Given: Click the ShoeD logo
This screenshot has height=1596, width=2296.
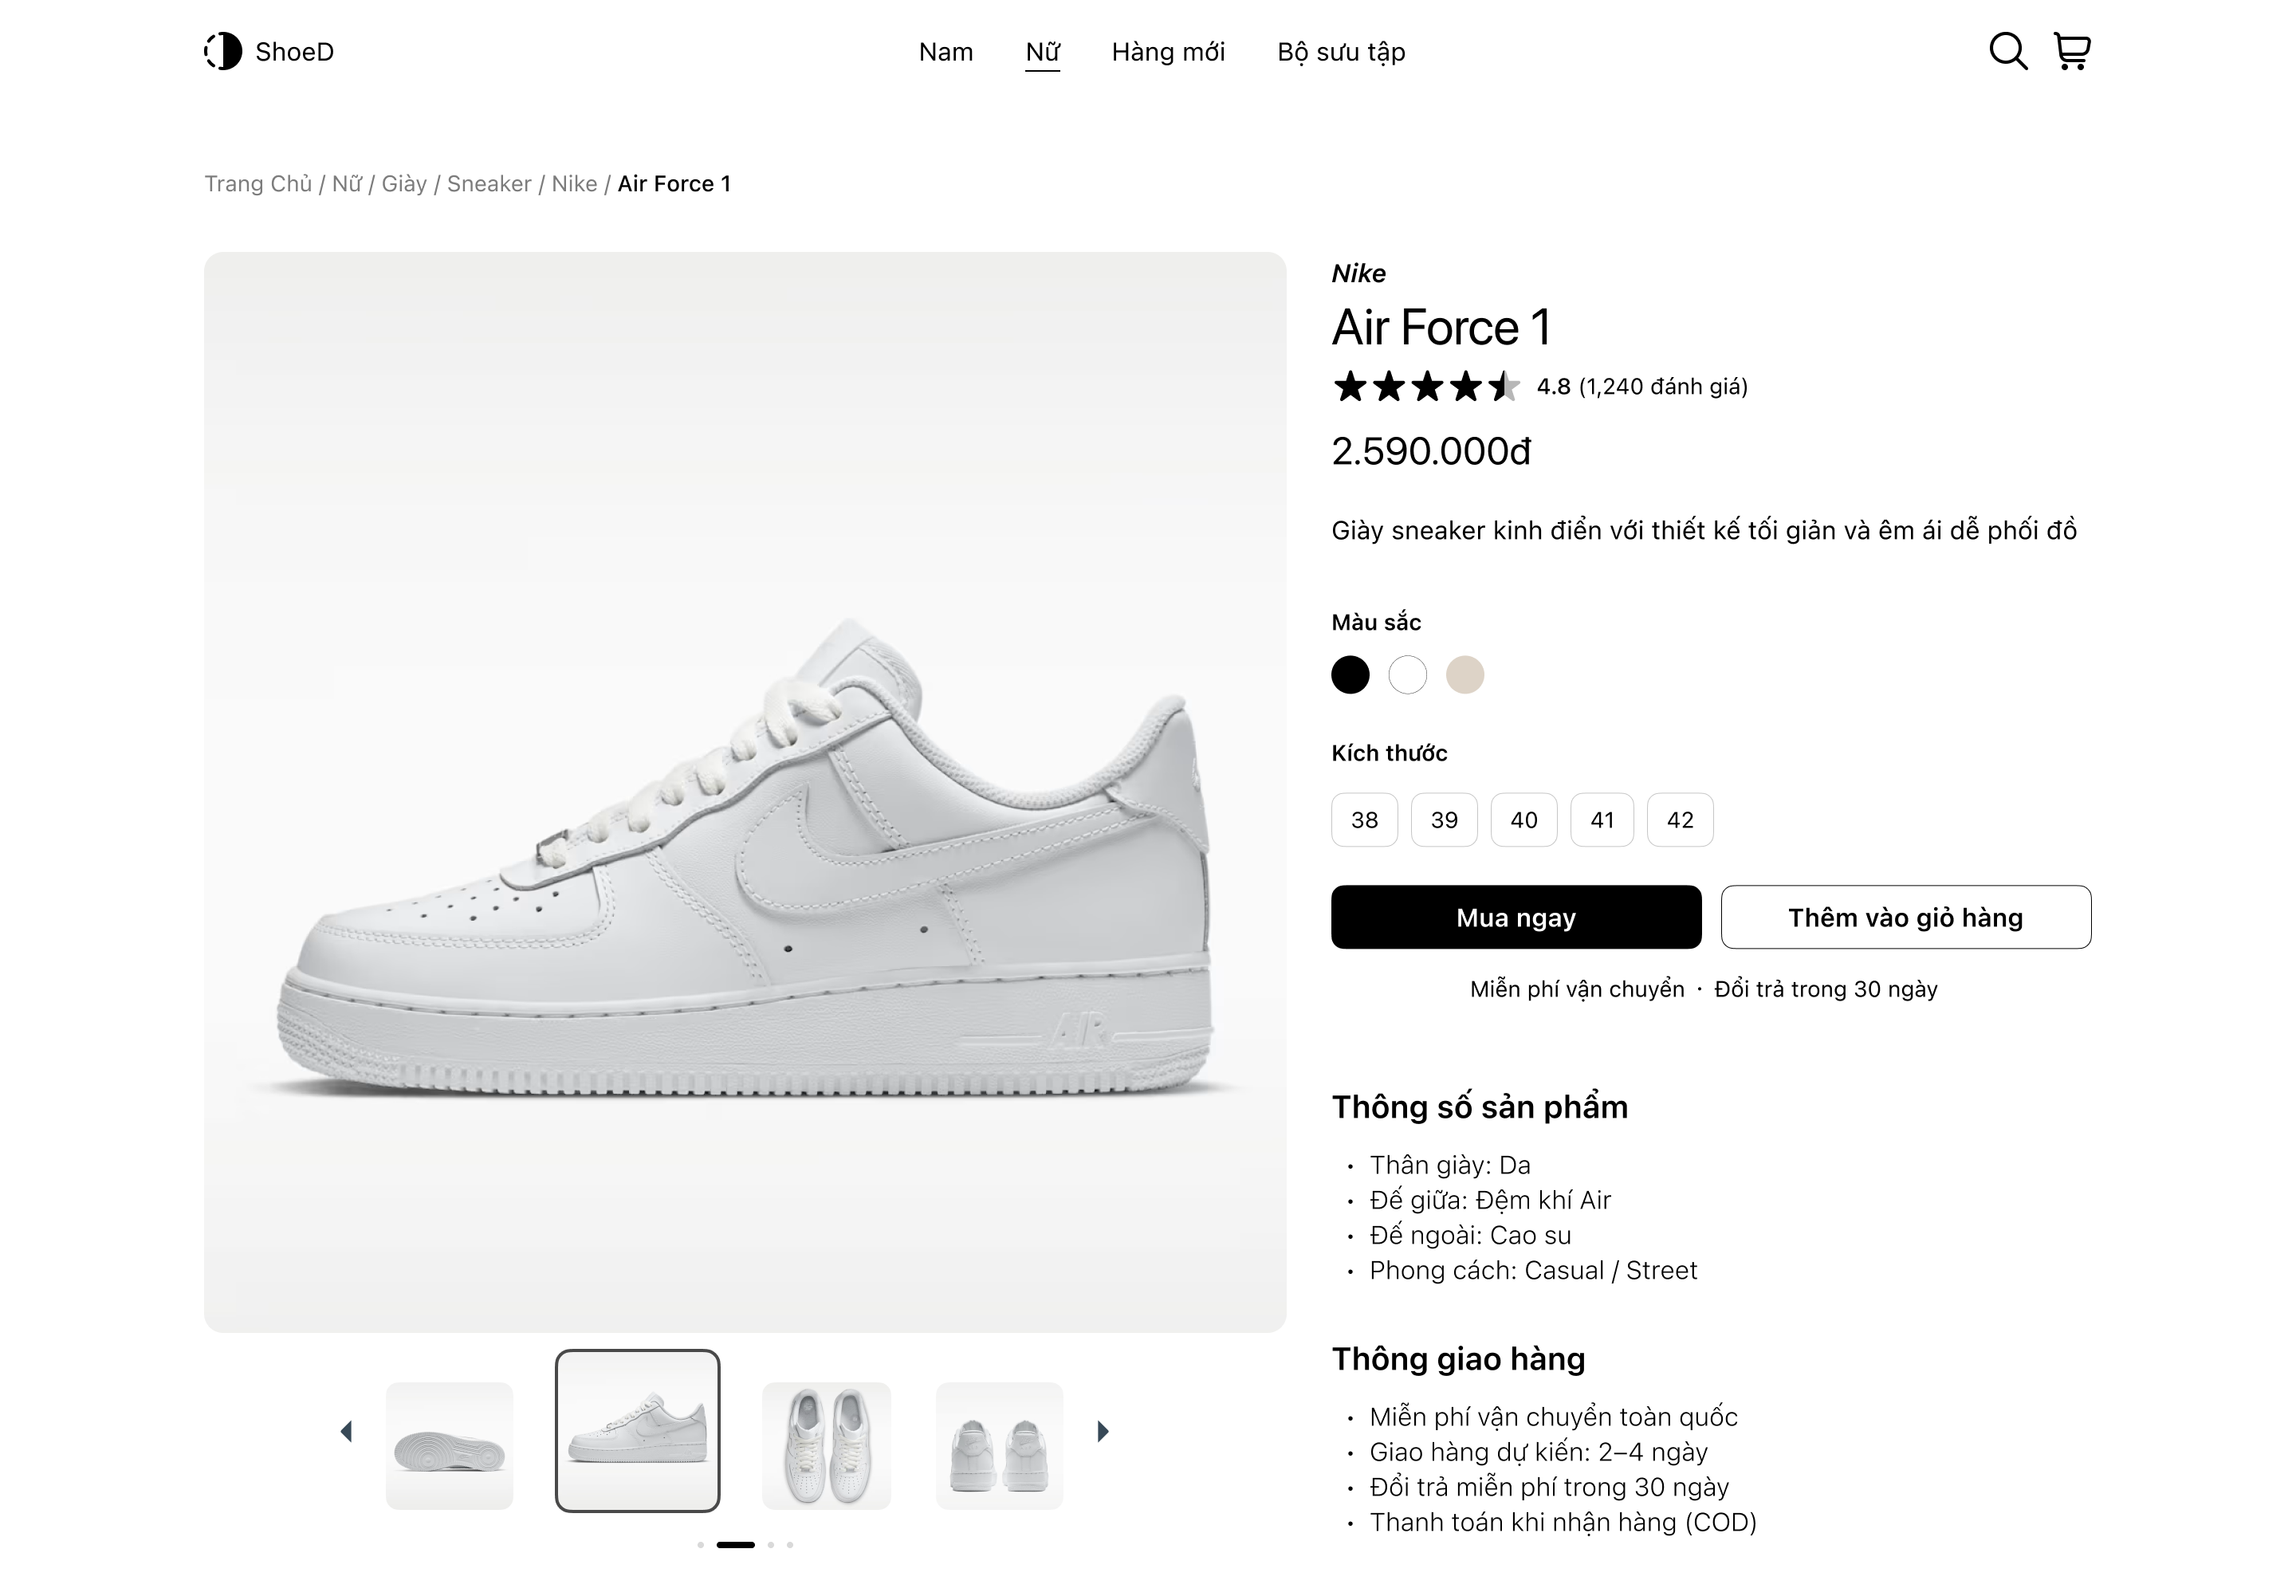Looking at the screenshot, I should pos(266,51).
